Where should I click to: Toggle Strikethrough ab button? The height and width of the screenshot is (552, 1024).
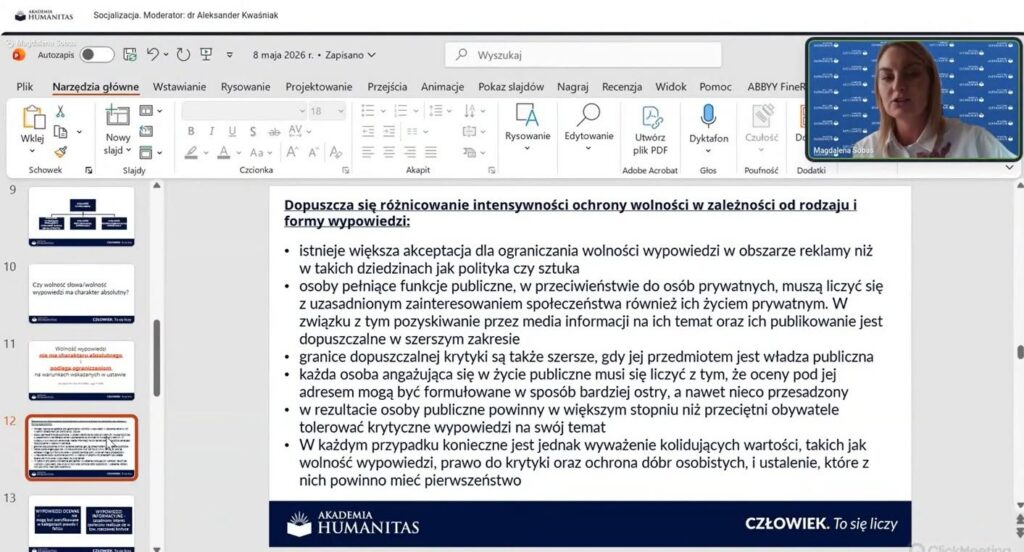(274, 131)
